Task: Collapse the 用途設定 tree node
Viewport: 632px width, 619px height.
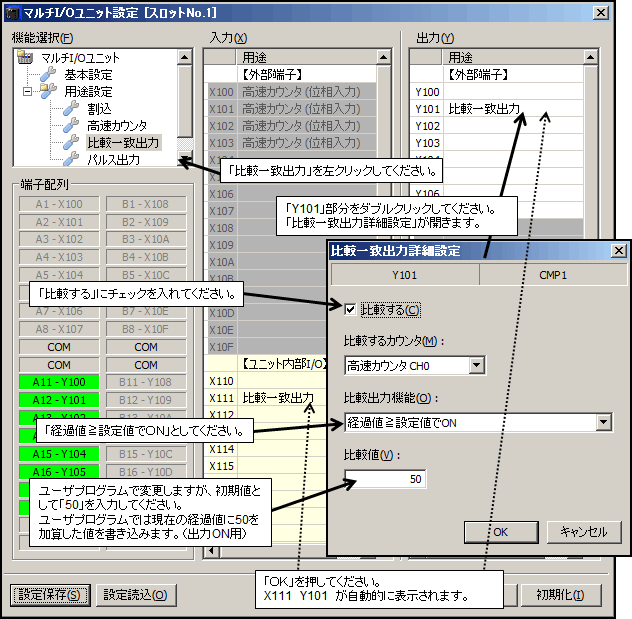Action: click(x=26, y=92)
